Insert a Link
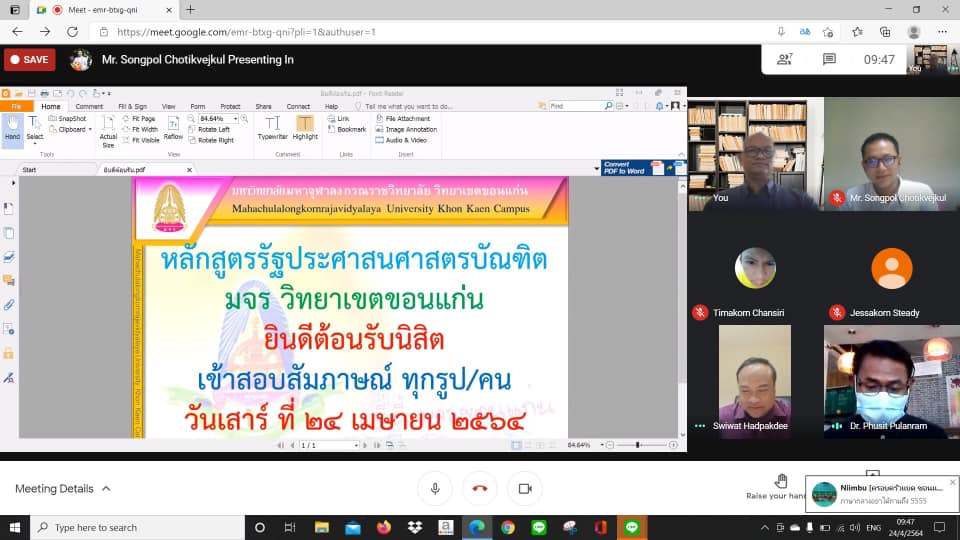Image resolution: width=960 pixels, height=540 pixels. click(339, 119)
